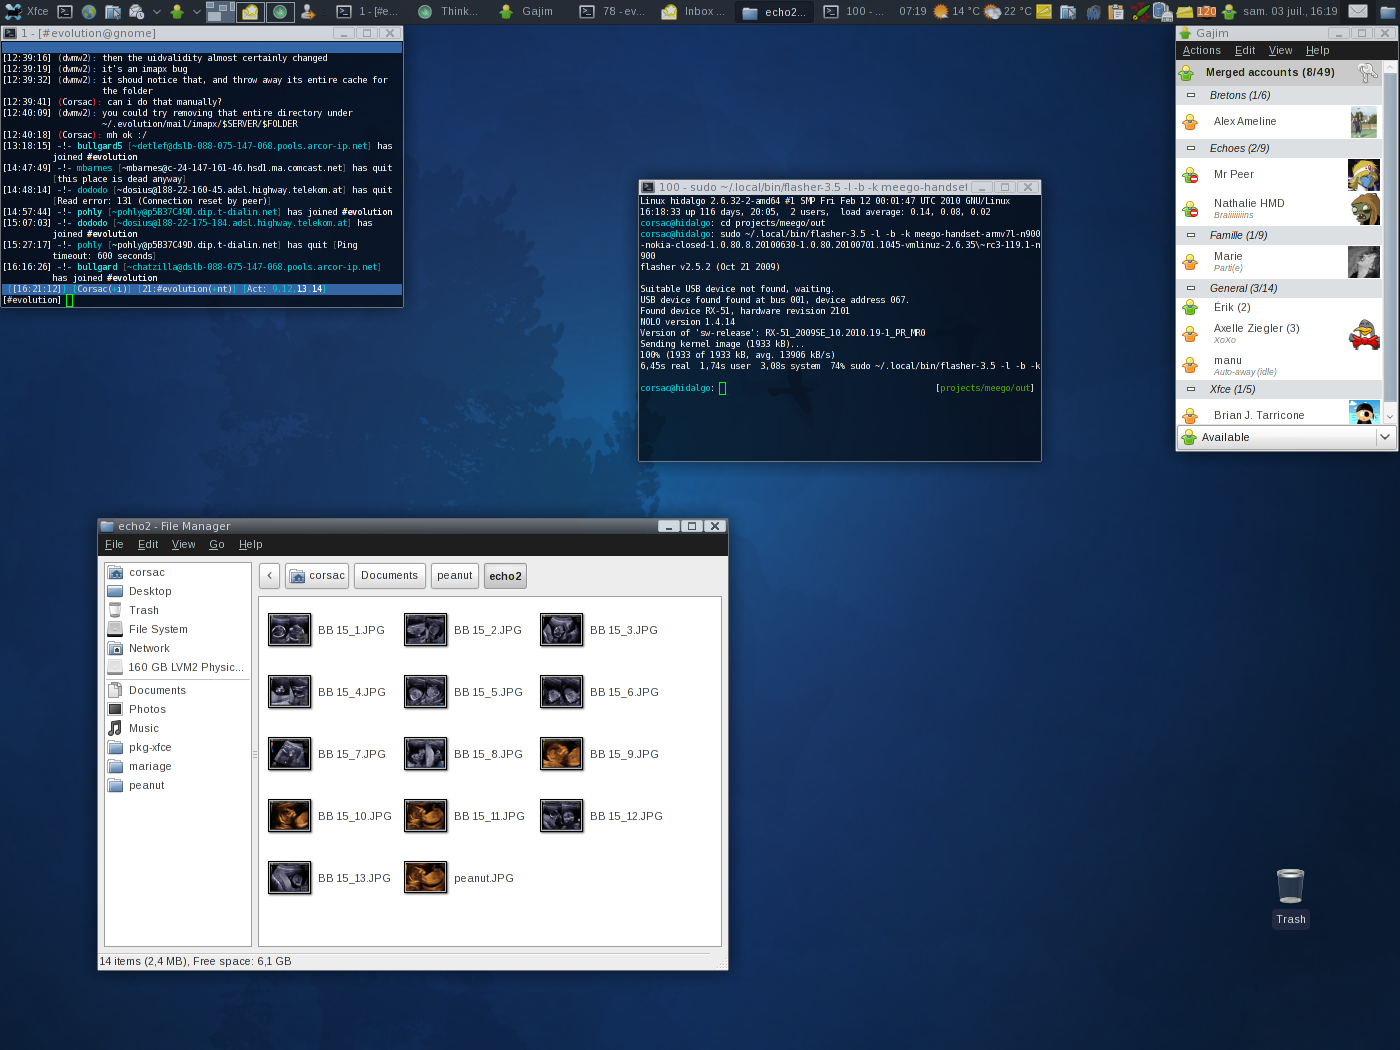Click the clipboard manager tray icon
Viewport: 1400px width, 1050px height.
[x=1116, y=12]
